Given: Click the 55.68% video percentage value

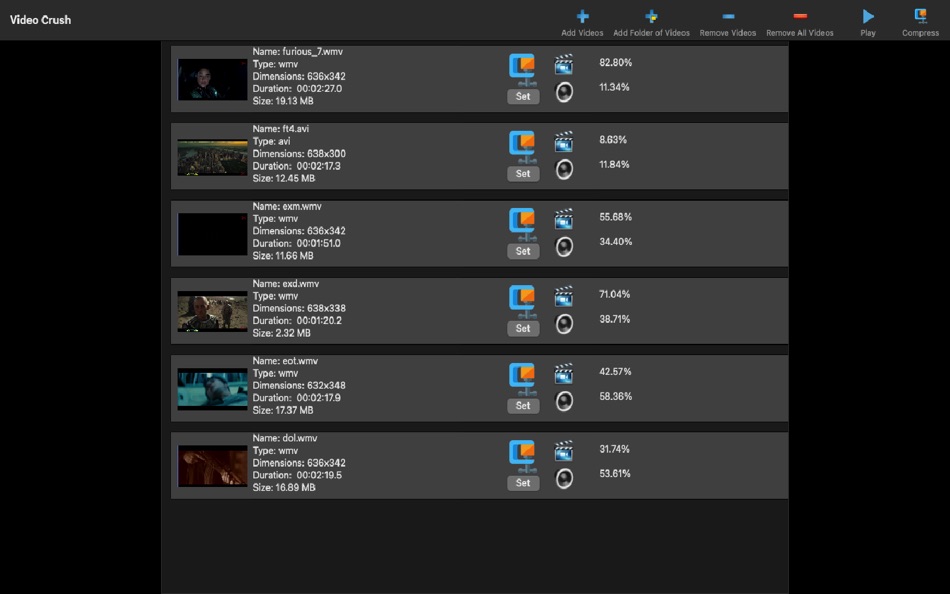Looking at the screenshot, I should pos(616,217).
